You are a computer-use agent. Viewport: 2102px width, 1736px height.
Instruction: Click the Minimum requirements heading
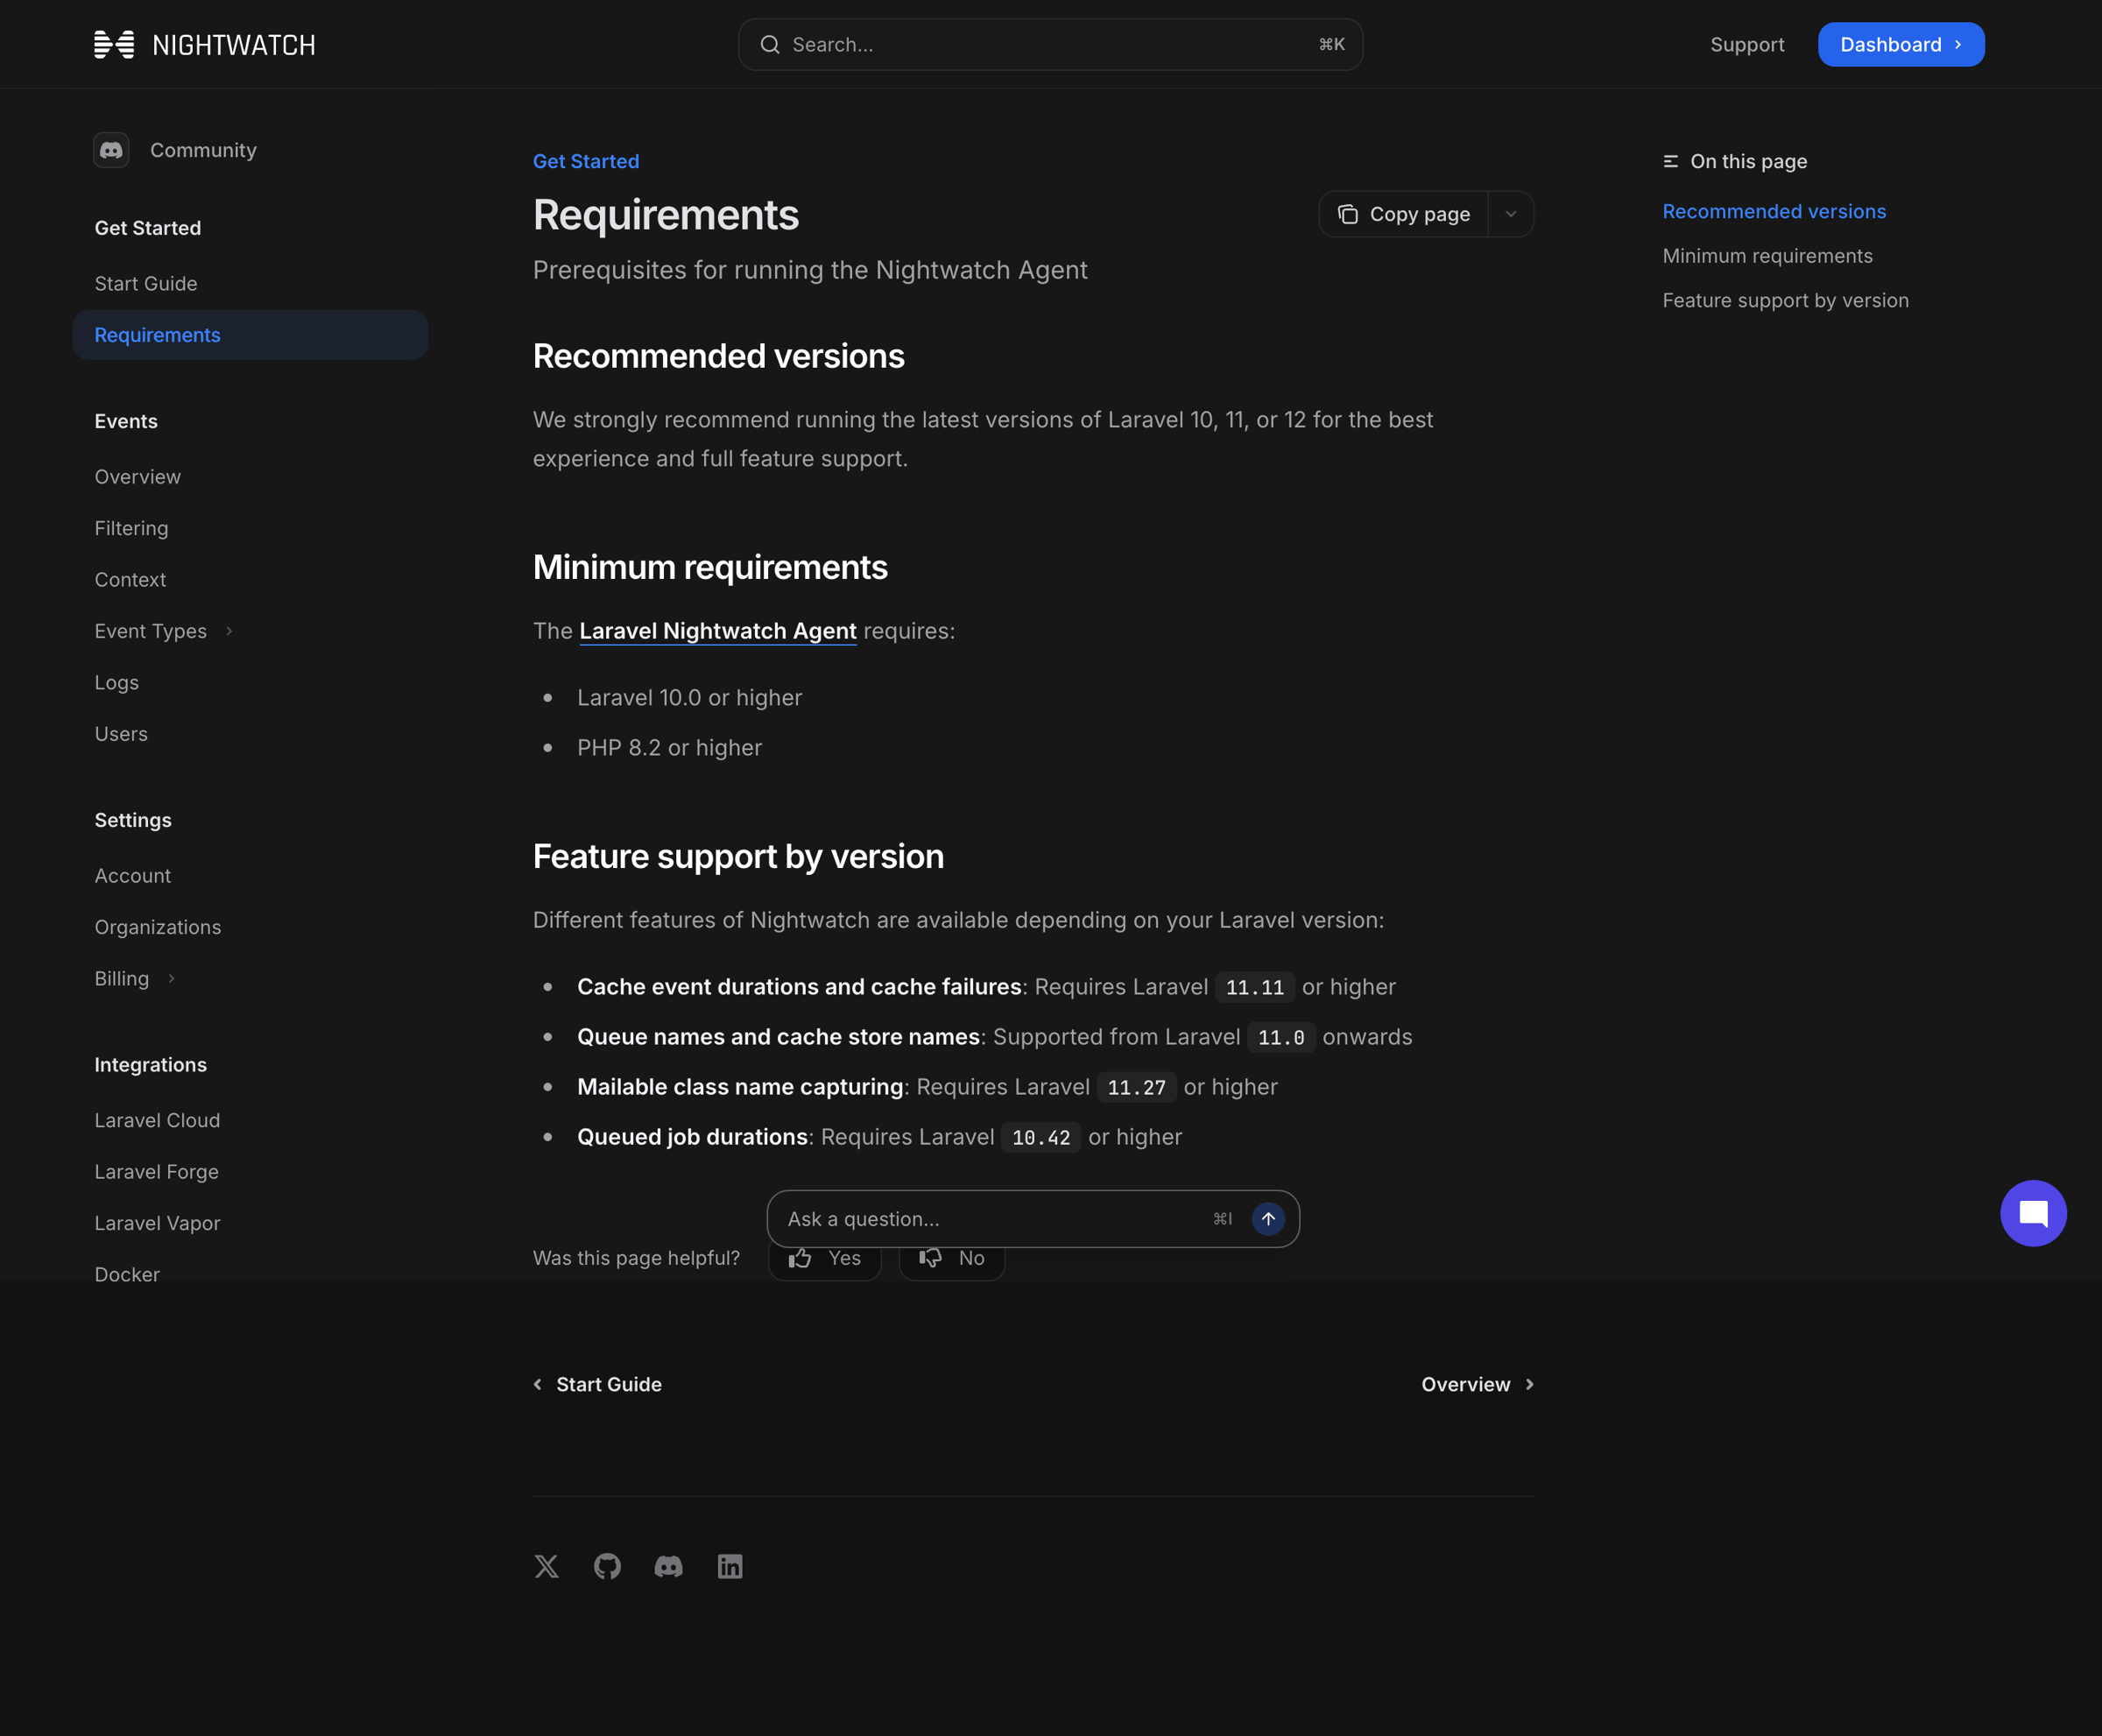point(710,567)
